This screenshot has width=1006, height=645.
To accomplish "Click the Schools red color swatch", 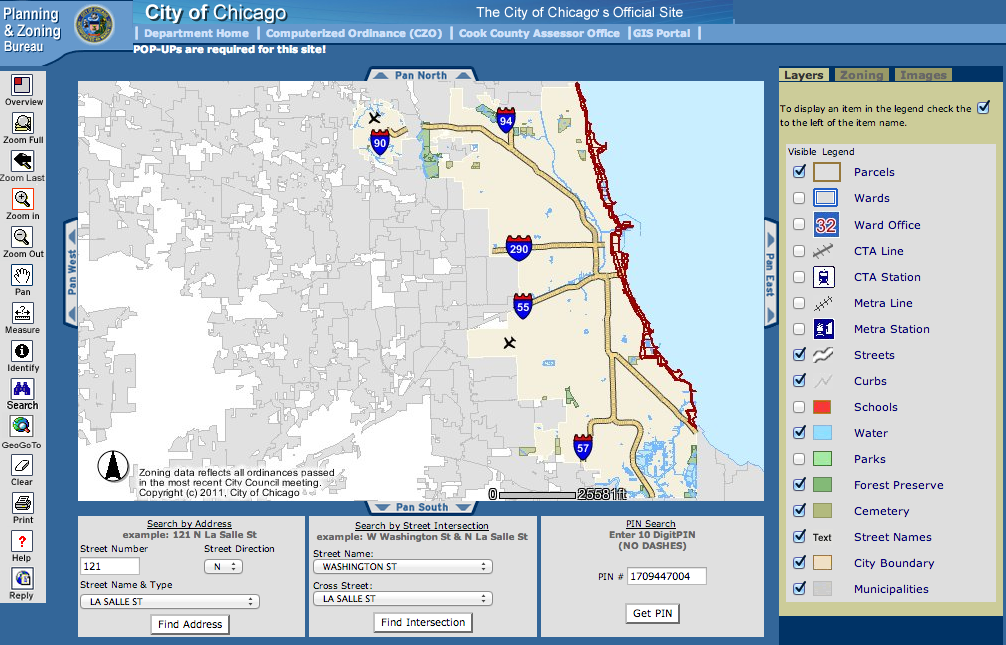I will click(x=822, y=407).
